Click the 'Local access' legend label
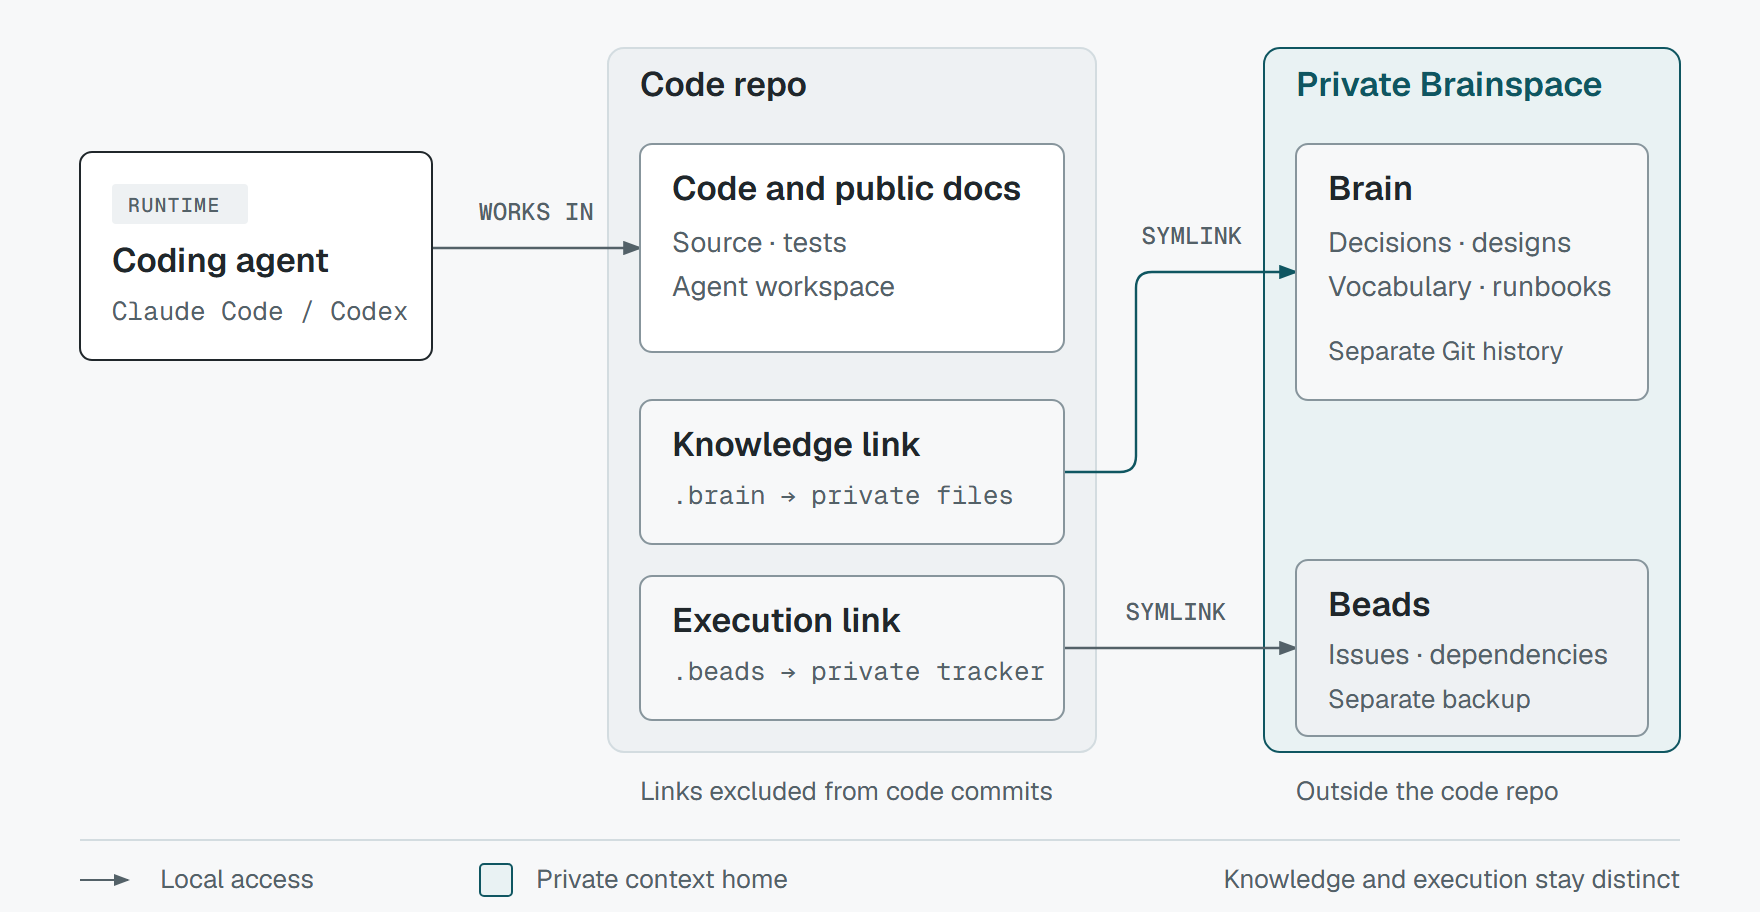1760x912 pixels. click(237, 880)
